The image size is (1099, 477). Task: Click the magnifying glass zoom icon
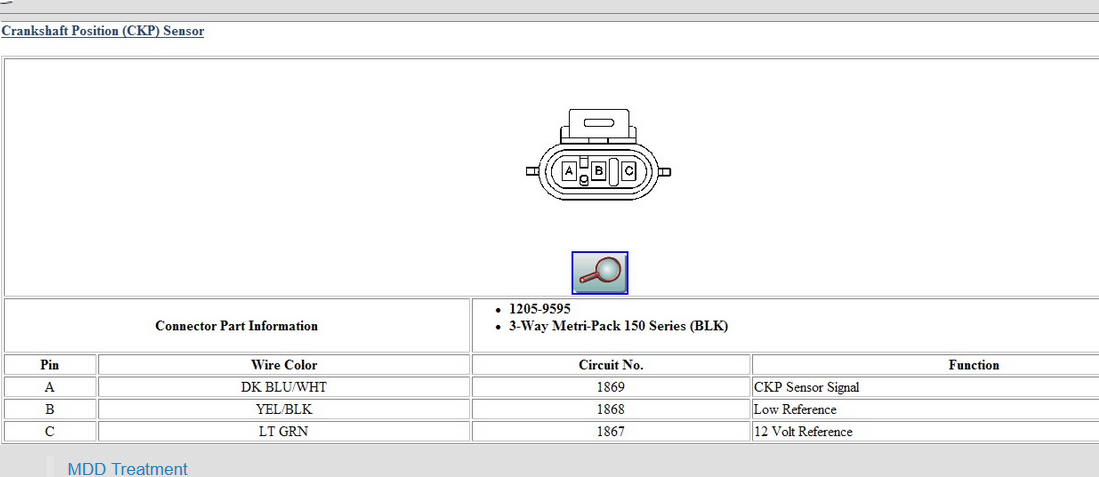coord(599,273)
